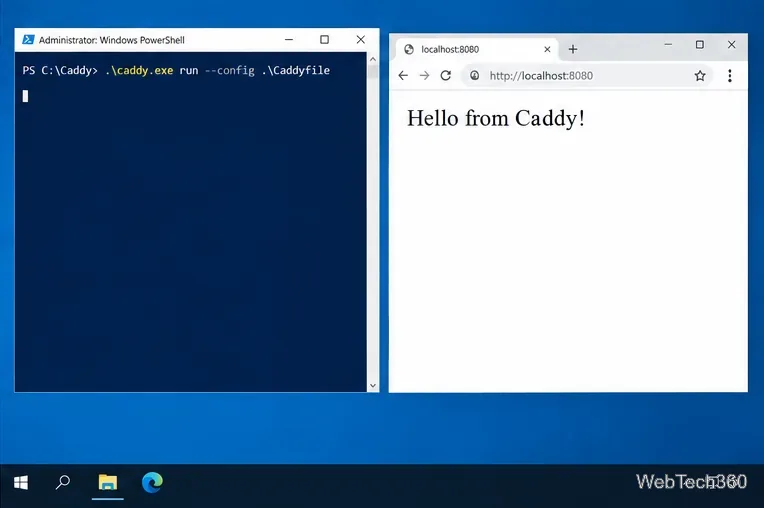Viewport: 764px width, 508px height.
Task: Open a new browser tab
Action: click(573, 49)
